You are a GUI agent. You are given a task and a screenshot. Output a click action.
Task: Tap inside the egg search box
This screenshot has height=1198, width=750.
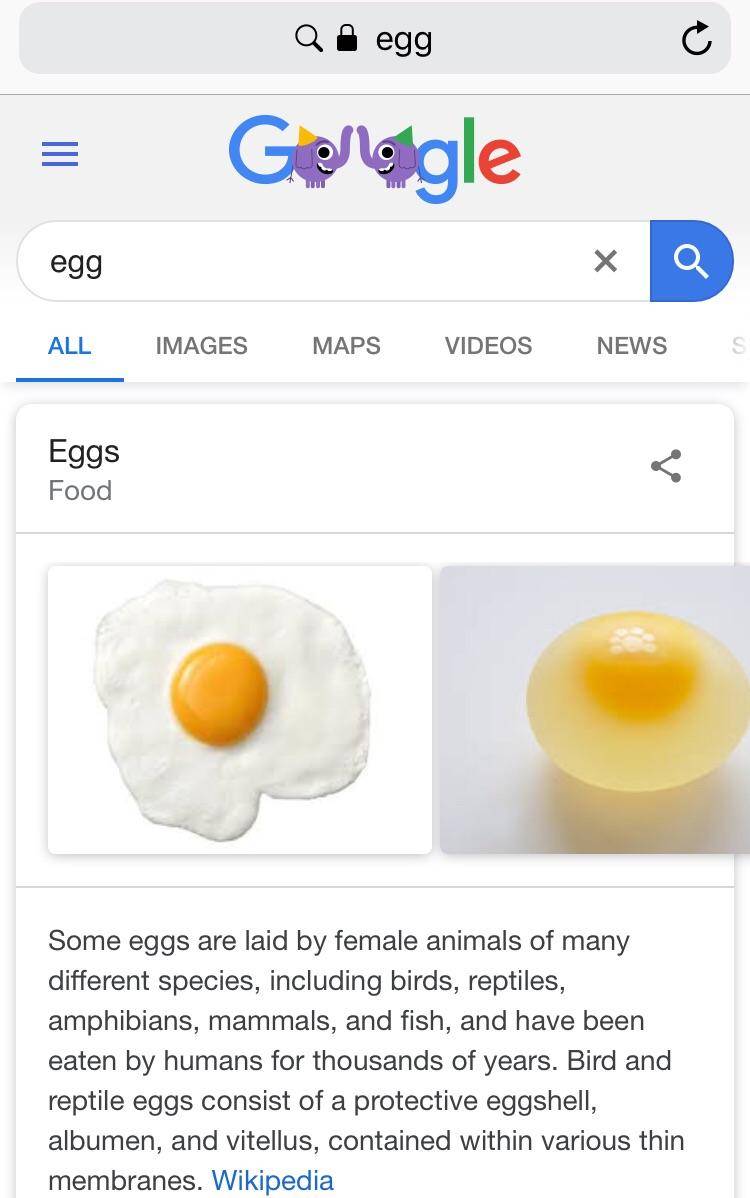300,261
